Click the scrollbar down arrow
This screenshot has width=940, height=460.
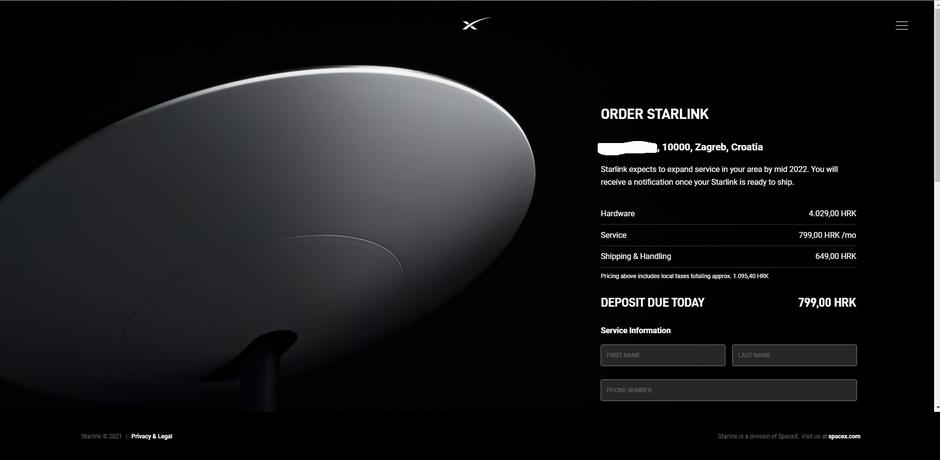[x=936, y=408]
